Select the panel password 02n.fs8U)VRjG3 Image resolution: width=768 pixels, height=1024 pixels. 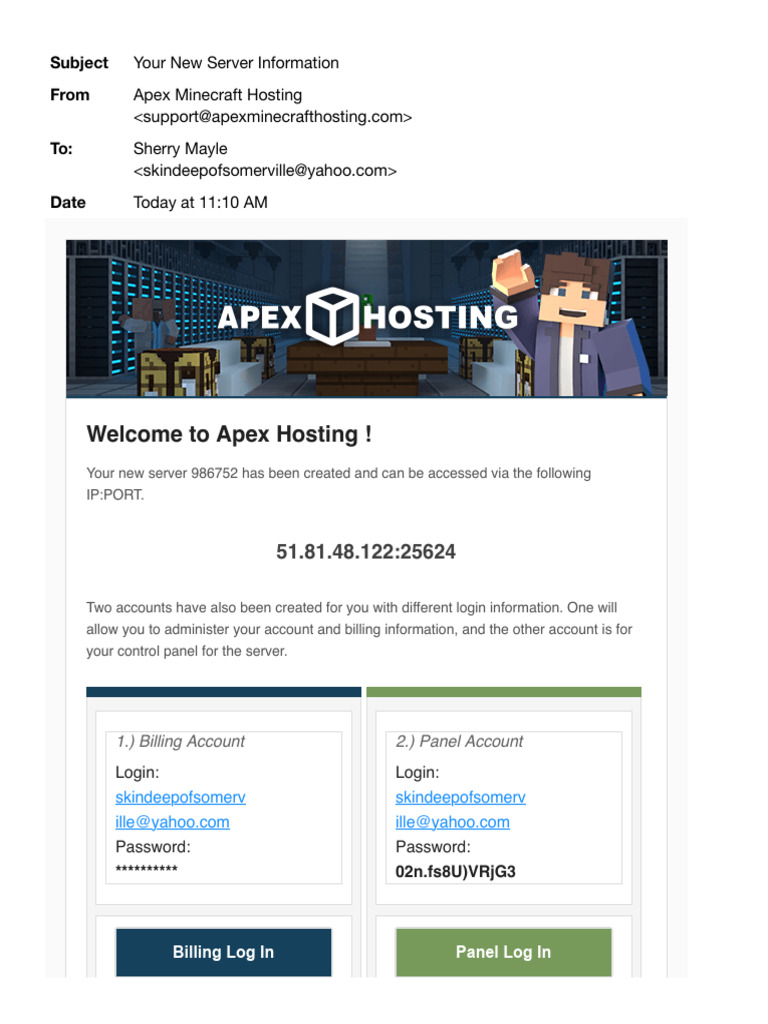point(455,872)
